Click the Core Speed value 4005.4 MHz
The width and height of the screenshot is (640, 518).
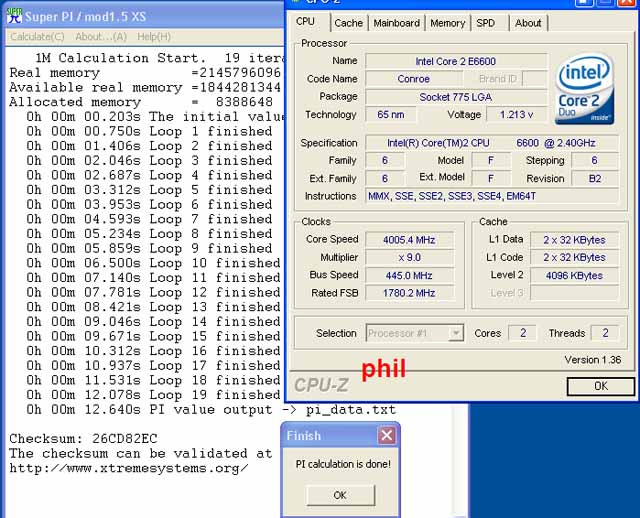[x=409, y=240]
